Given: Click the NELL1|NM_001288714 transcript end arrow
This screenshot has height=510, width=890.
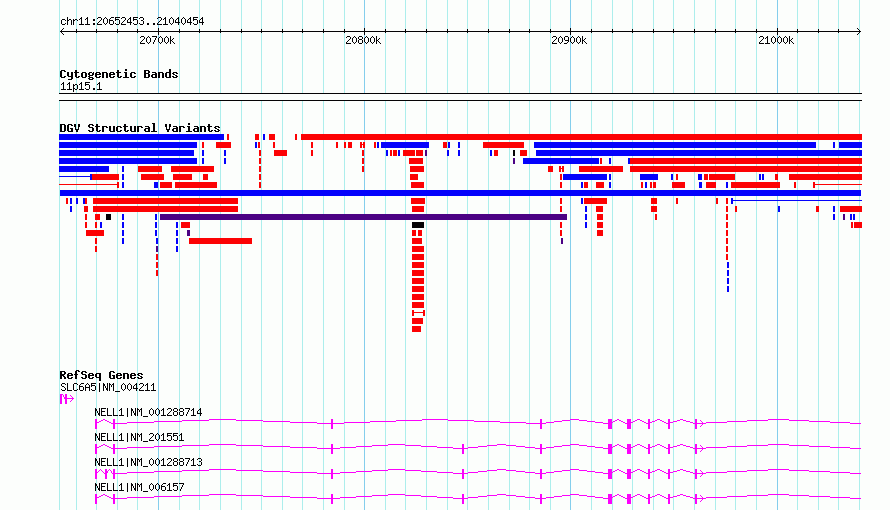Looking at the screenshot, I should click(700, 424).
